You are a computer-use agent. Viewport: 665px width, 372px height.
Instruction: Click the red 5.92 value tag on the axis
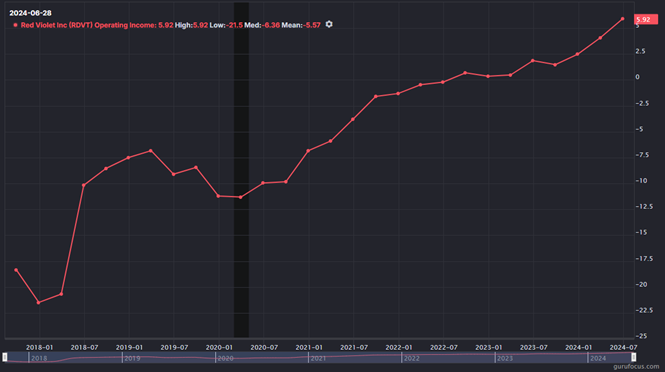645,20
